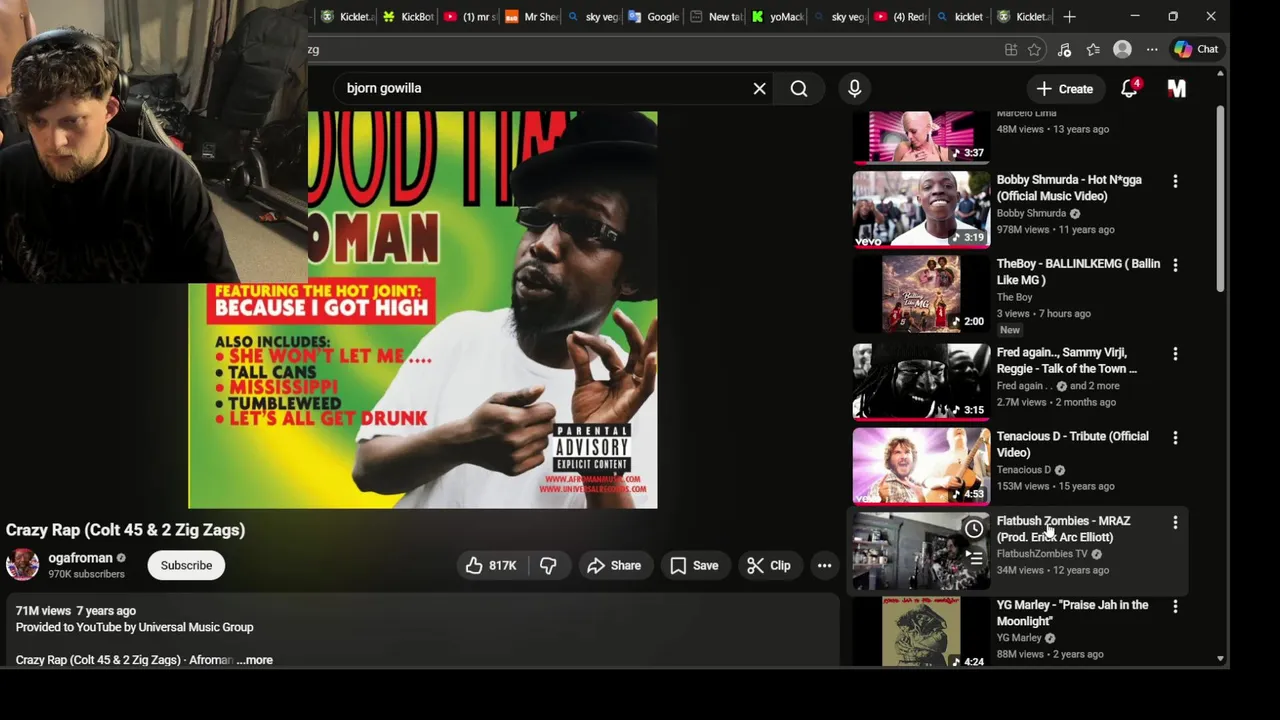This screenshot has width=1280, height=720.
Task: Click Provided to YouTube by Universal Music Group
Action: tap(134, 627)
